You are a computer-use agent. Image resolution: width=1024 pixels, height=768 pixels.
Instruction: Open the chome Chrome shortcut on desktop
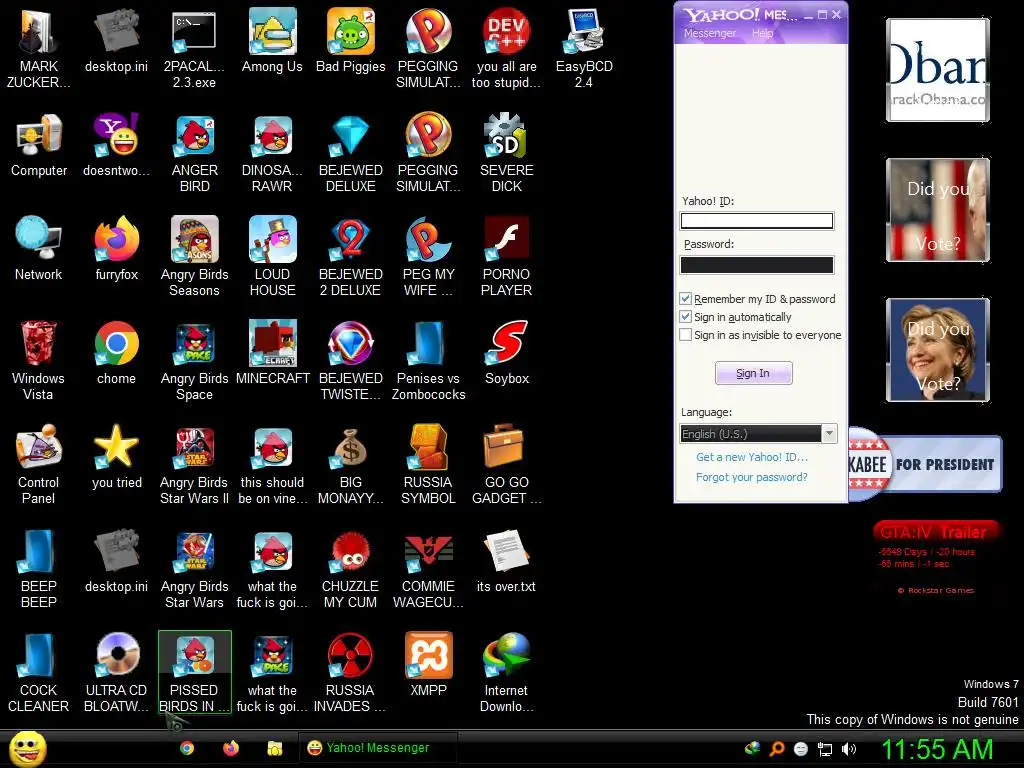tap(116, 353)
